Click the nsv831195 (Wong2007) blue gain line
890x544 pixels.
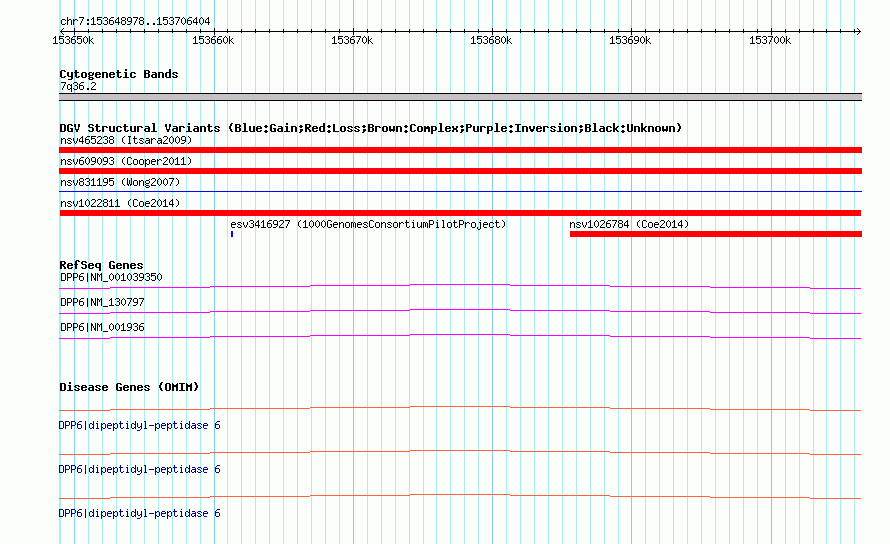click(460, 191)
